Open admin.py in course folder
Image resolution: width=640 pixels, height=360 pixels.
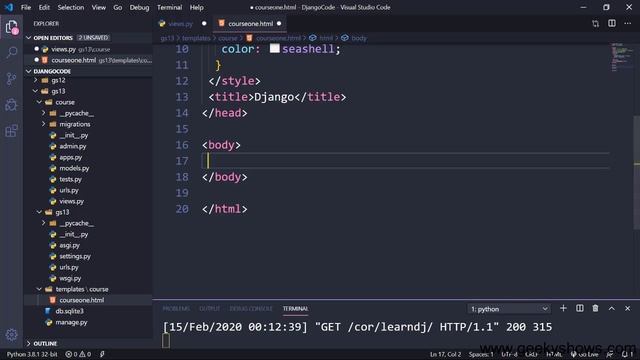[x=73, y=146]
